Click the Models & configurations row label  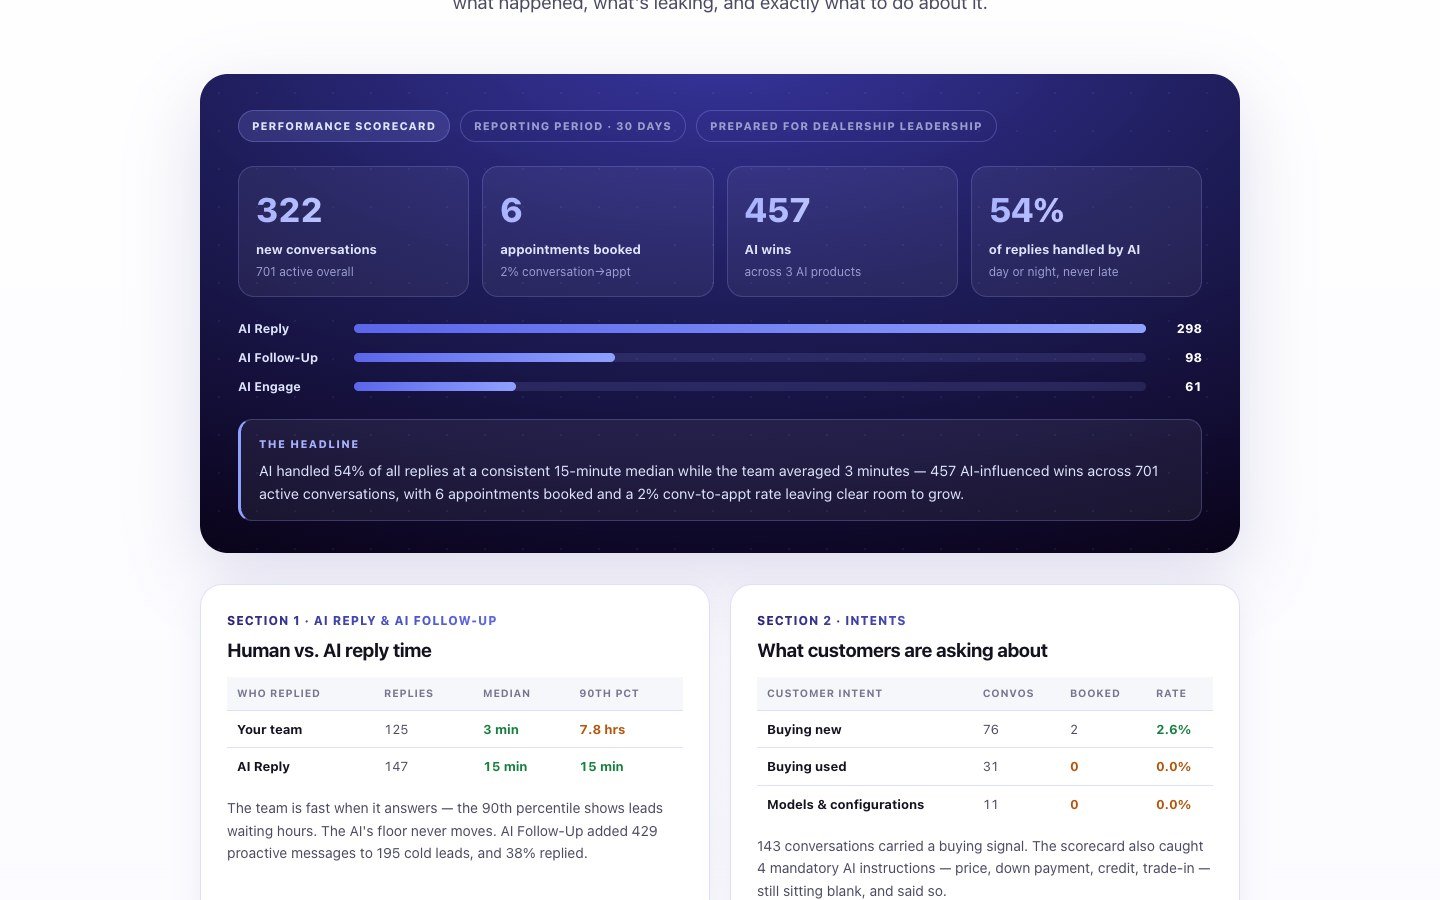coord(846,805)
